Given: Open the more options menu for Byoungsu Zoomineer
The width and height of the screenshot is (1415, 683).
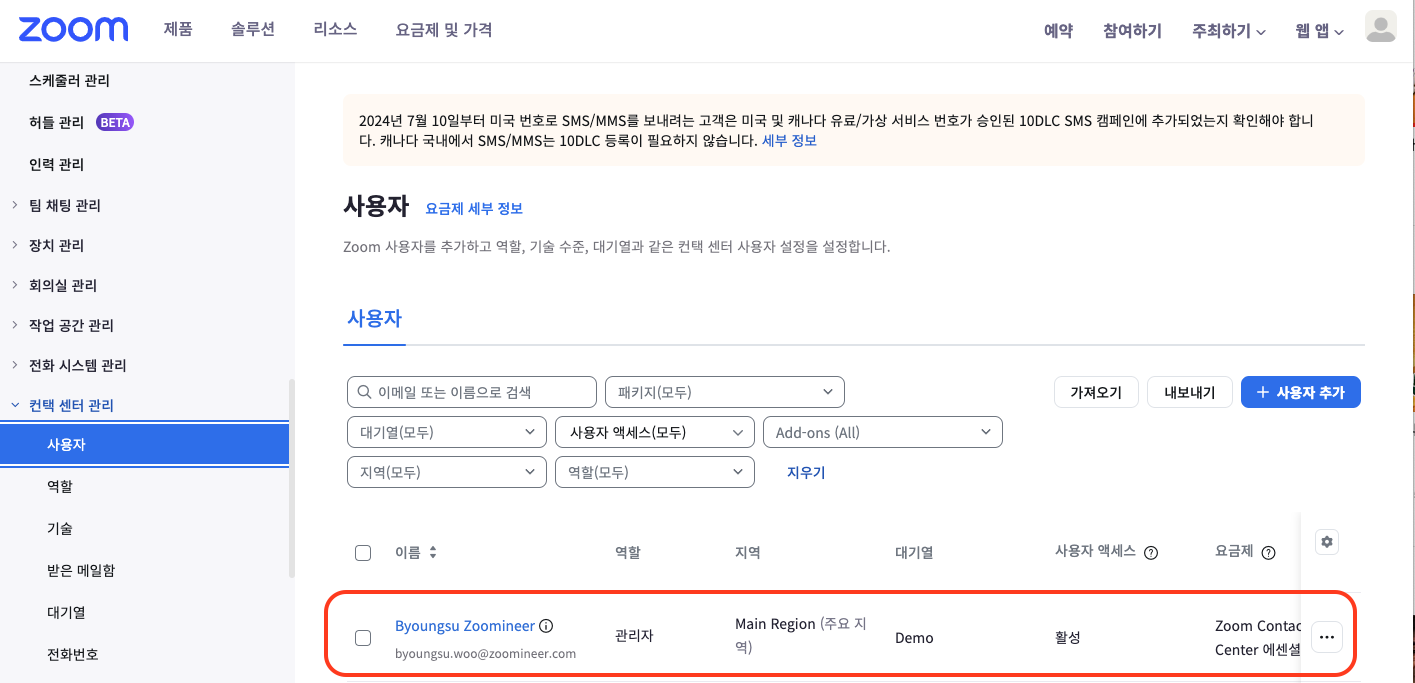Looking at the screenshot, I should point(1327,637).
